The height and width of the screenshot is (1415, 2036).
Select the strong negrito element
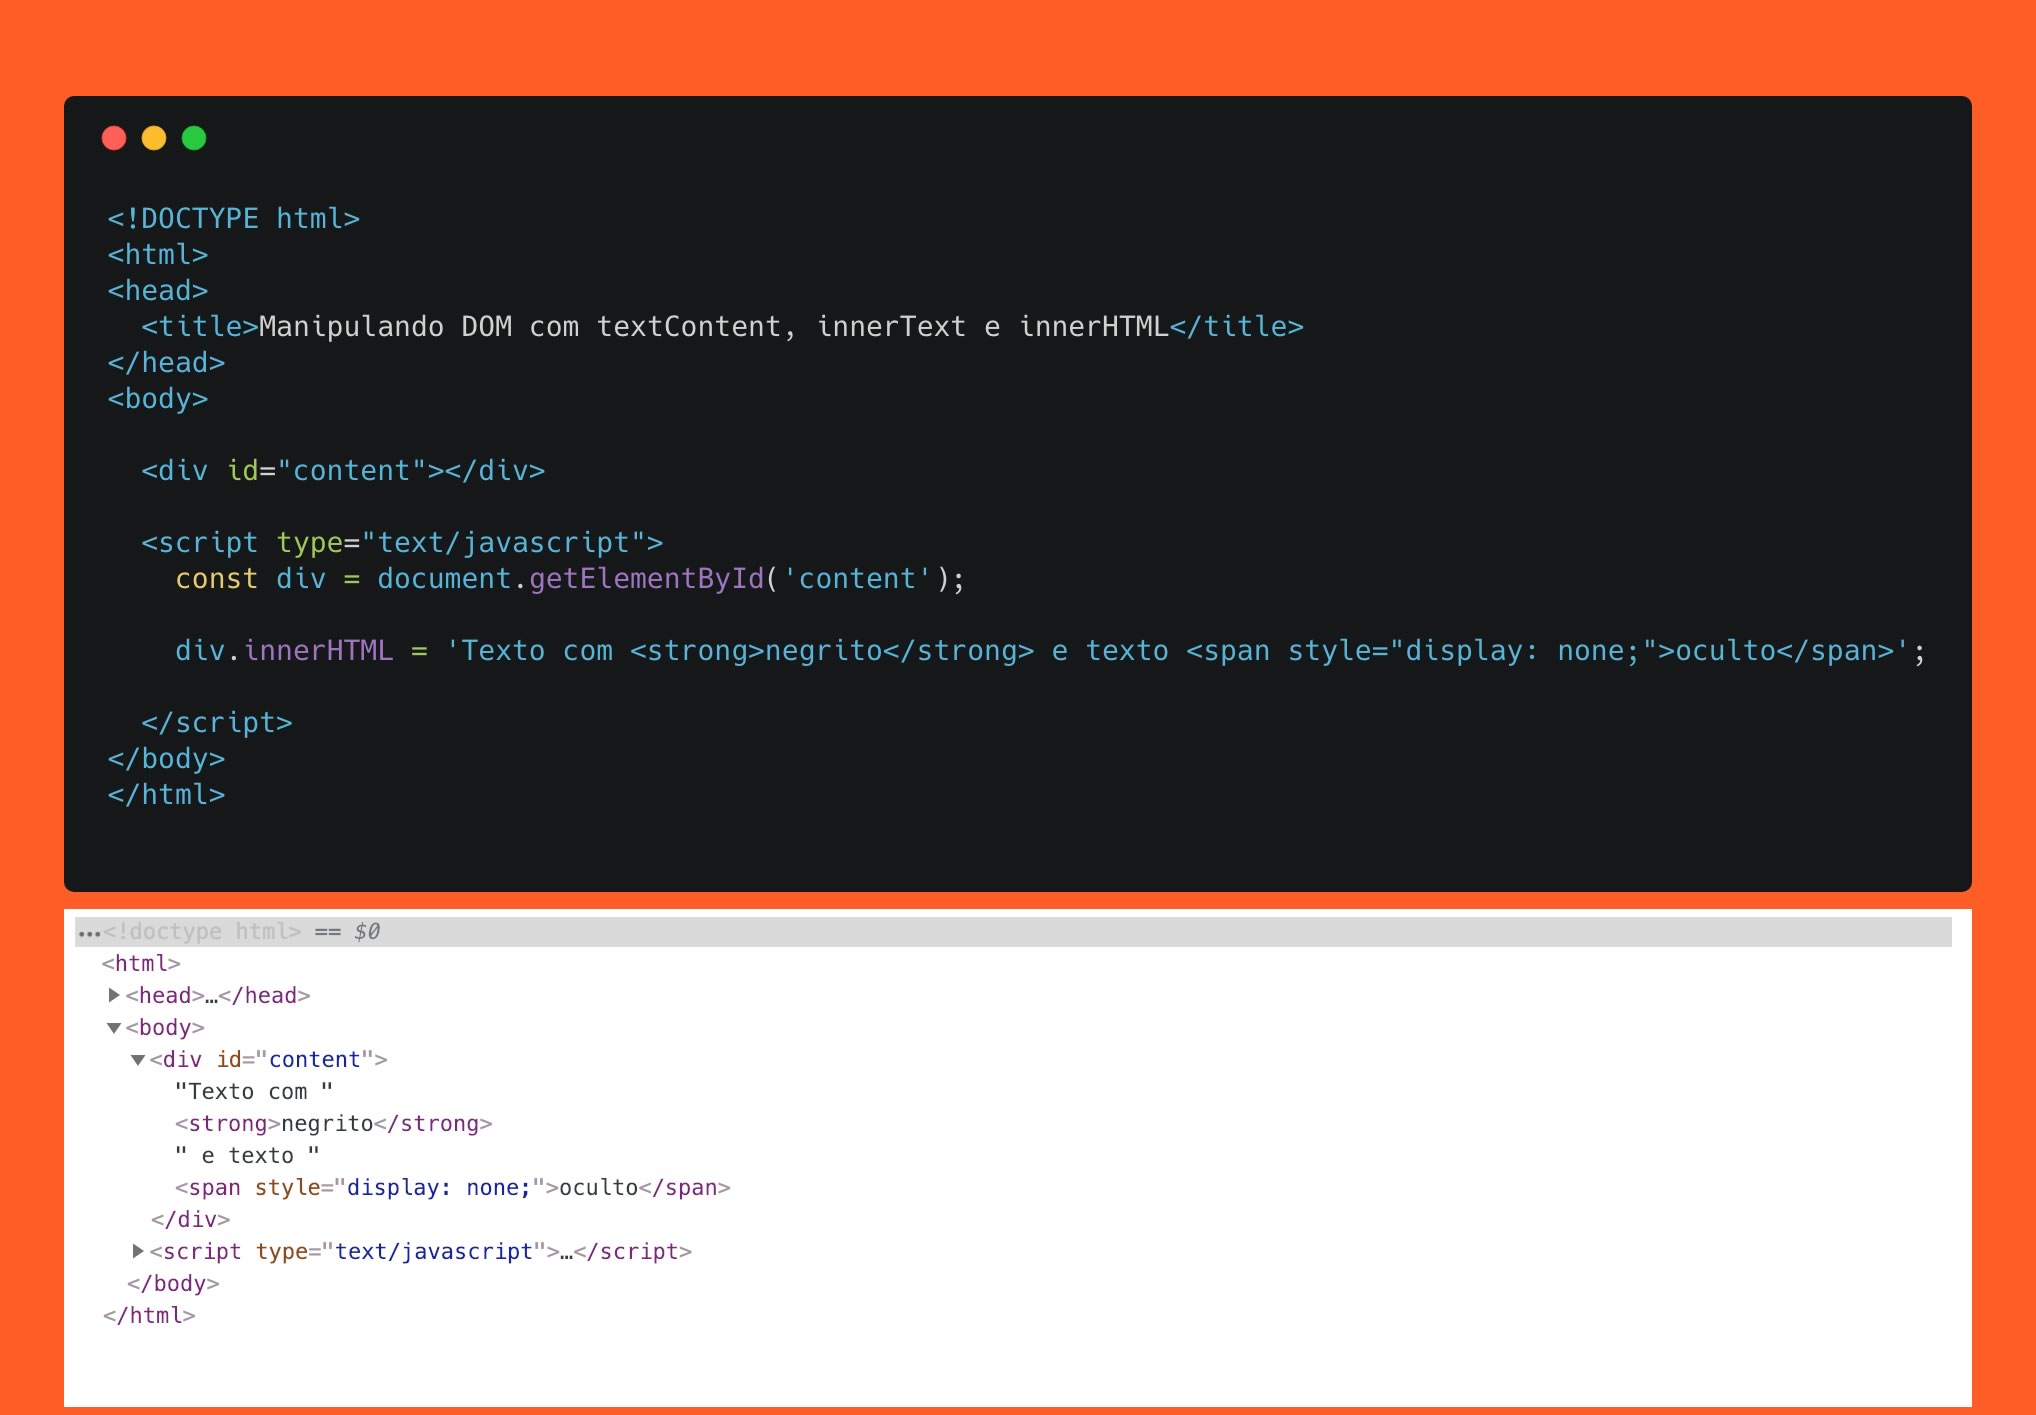(333, 1123)
